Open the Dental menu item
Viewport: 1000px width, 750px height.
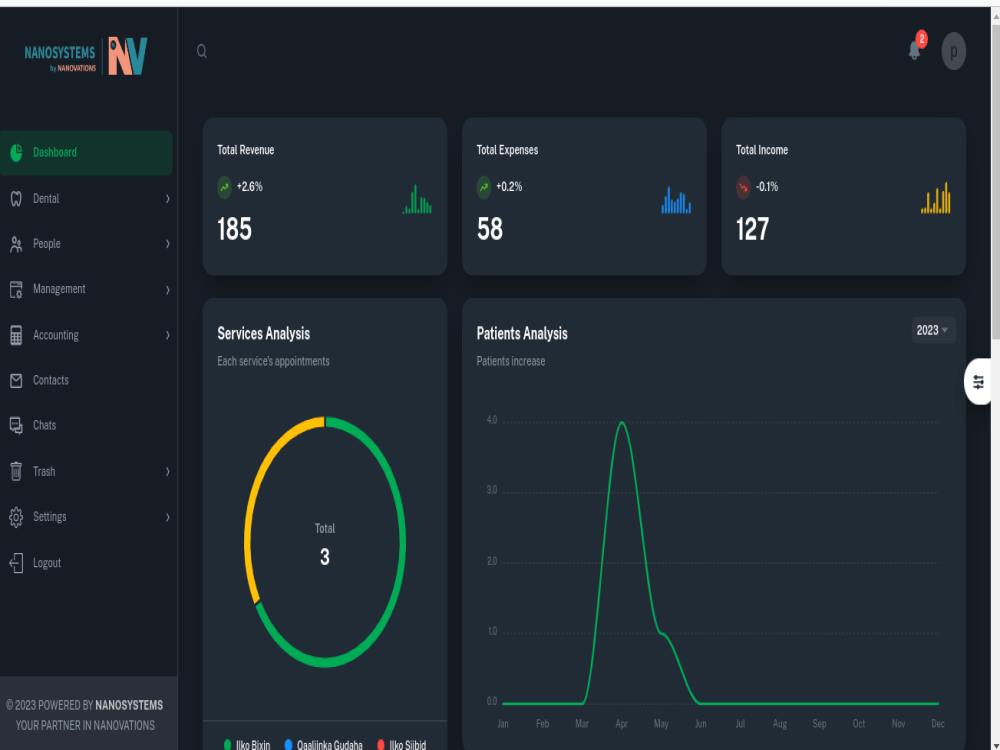(86, 199)
